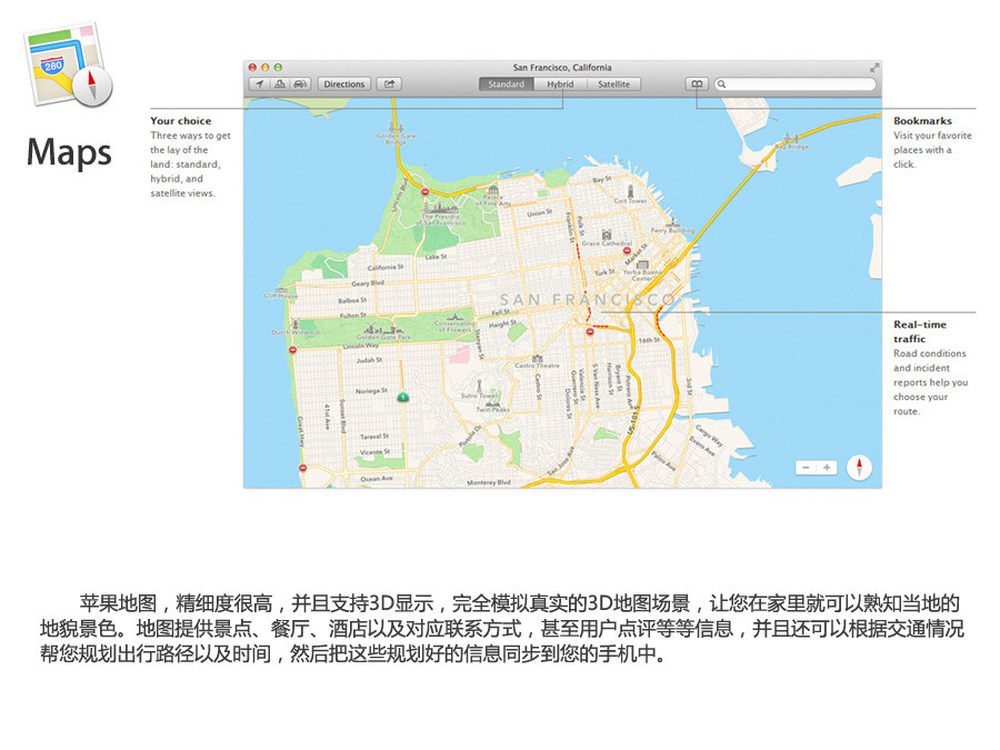Click the Judah St label

pyautogui.click(x=369, y=360)
